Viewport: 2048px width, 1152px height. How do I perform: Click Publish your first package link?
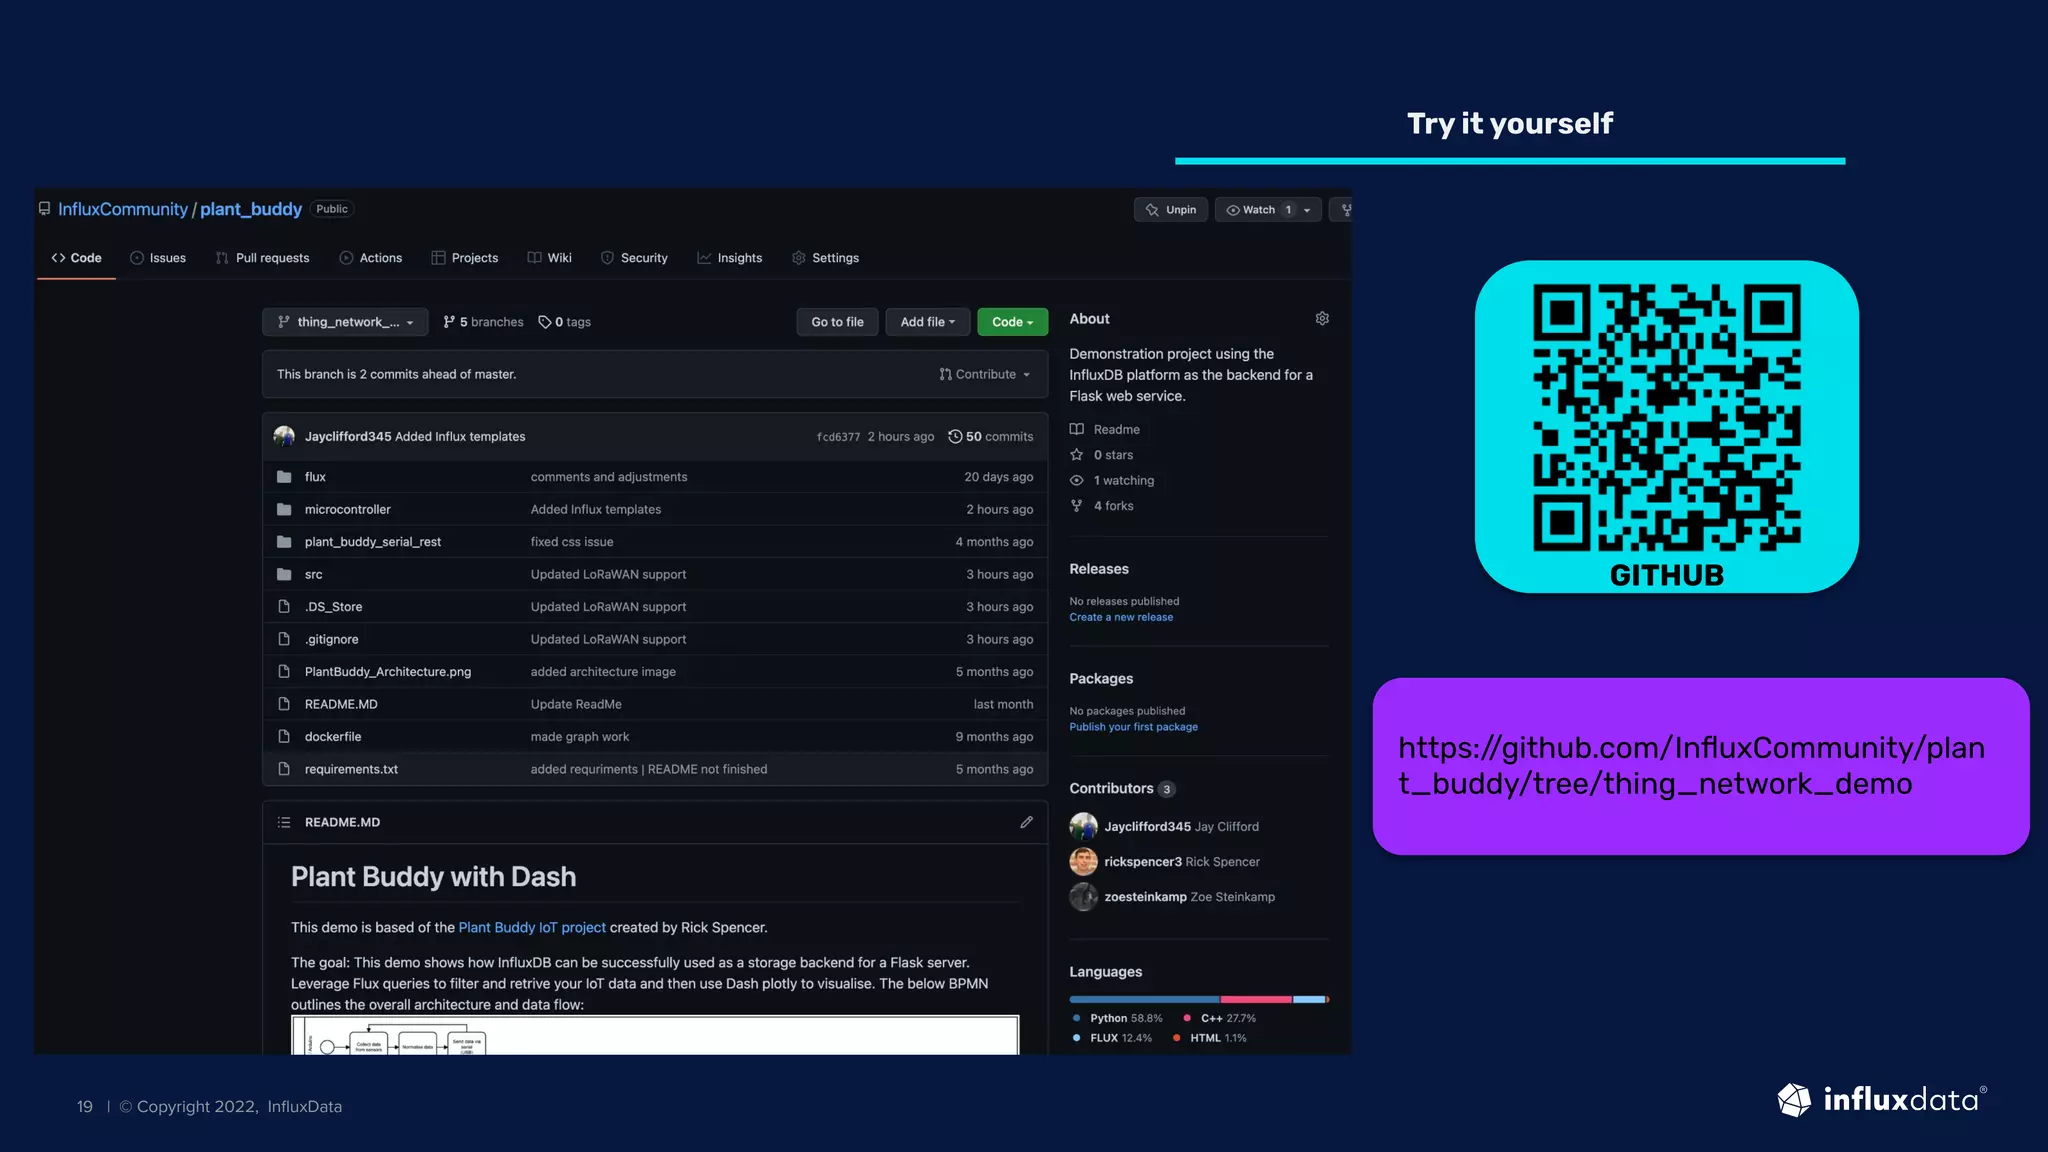pyautogui.click(x=1133, y=727)
